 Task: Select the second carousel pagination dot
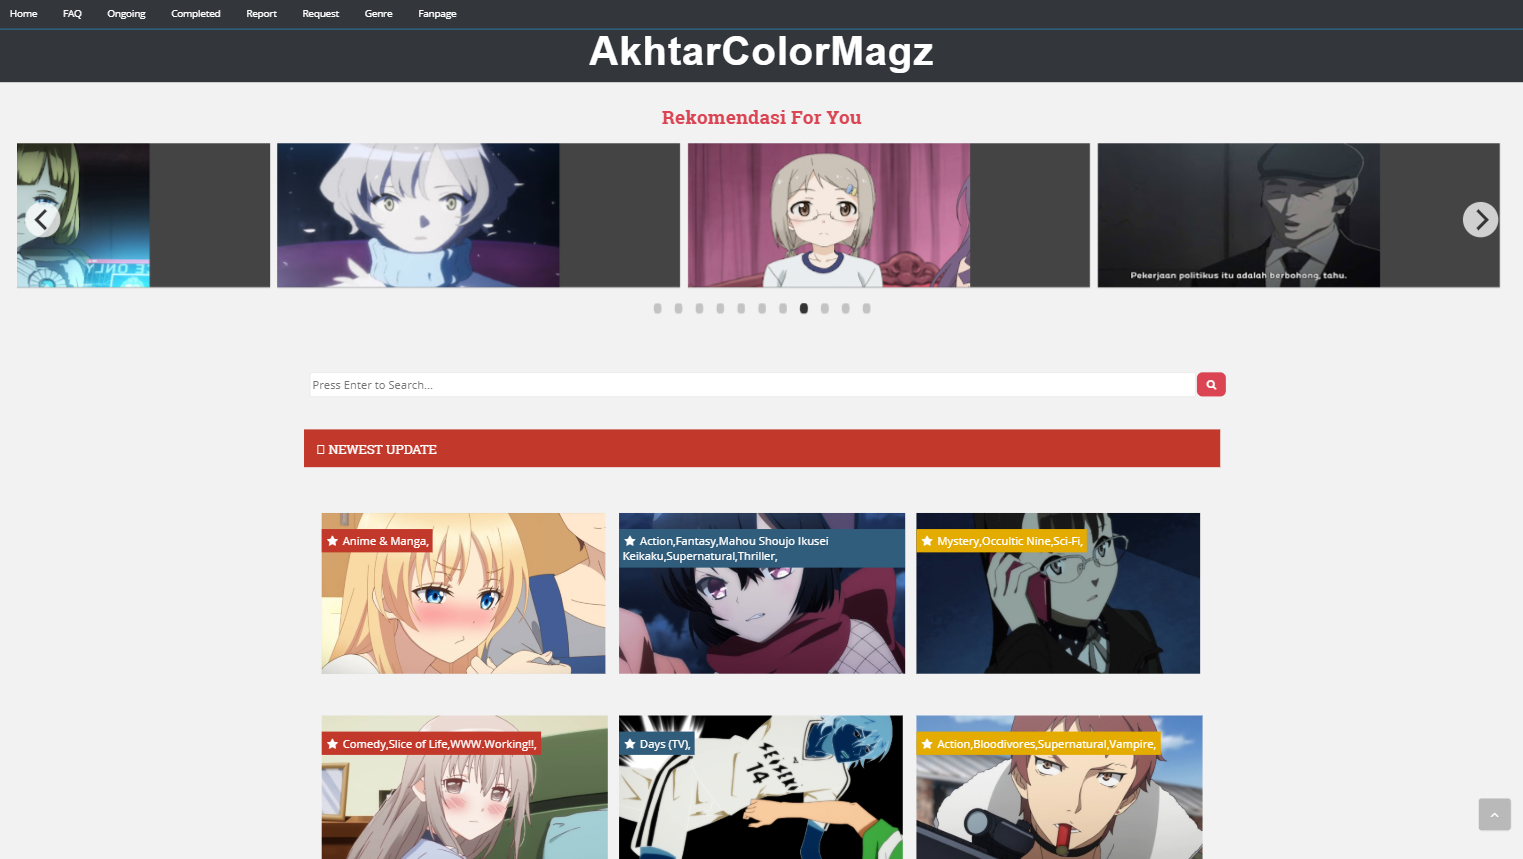(x=678, y=308)
